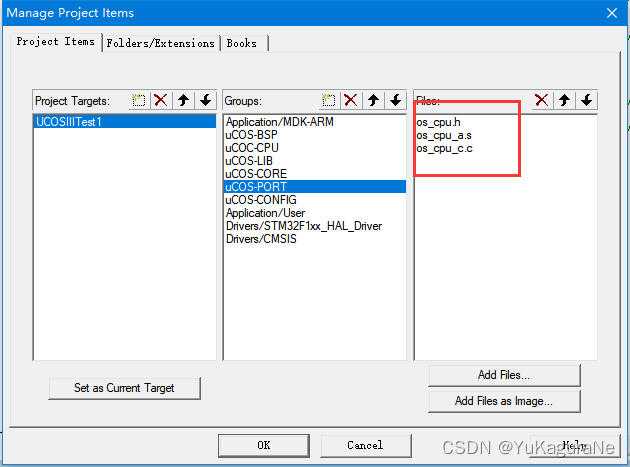Select the Application/User group
Viewport: 630px width, 467px height.
pyautogui.click(x=315, y=213)
